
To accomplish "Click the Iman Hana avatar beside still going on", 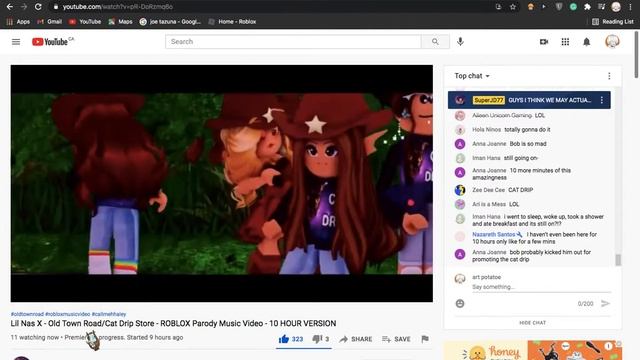I will click(x=460, y=158).
